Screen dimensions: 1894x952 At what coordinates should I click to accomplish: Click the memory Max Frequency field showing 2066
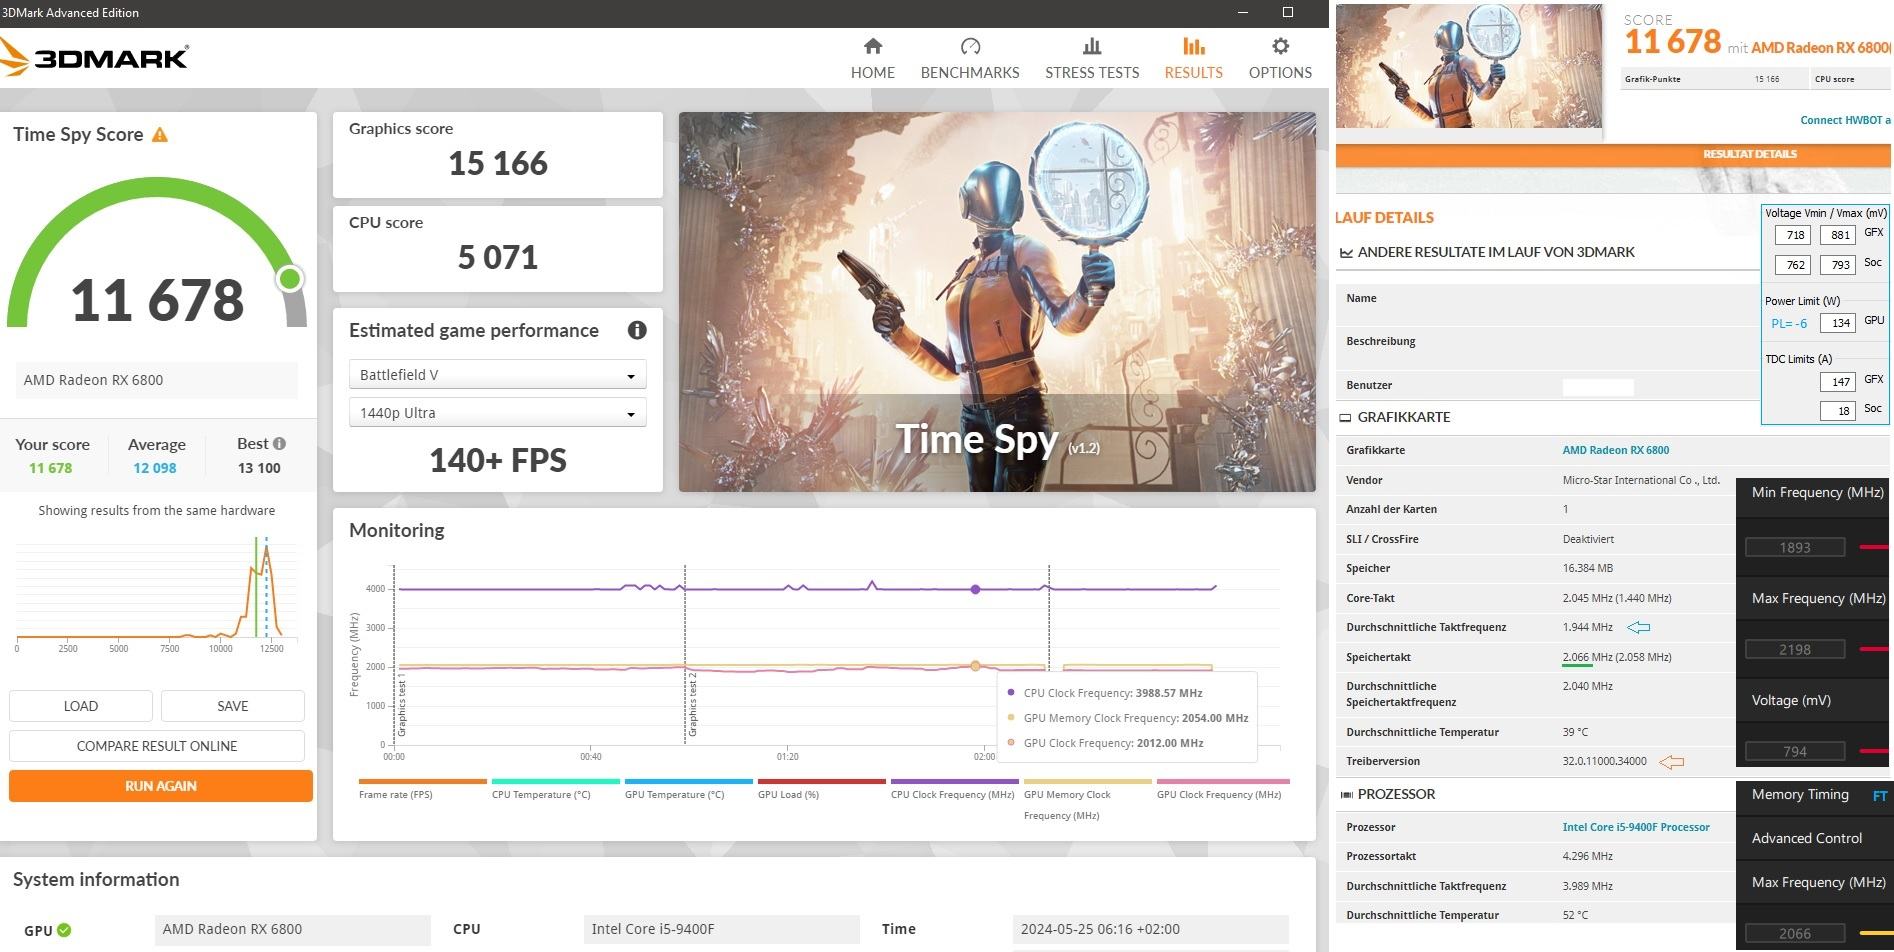pos(1795,933)
